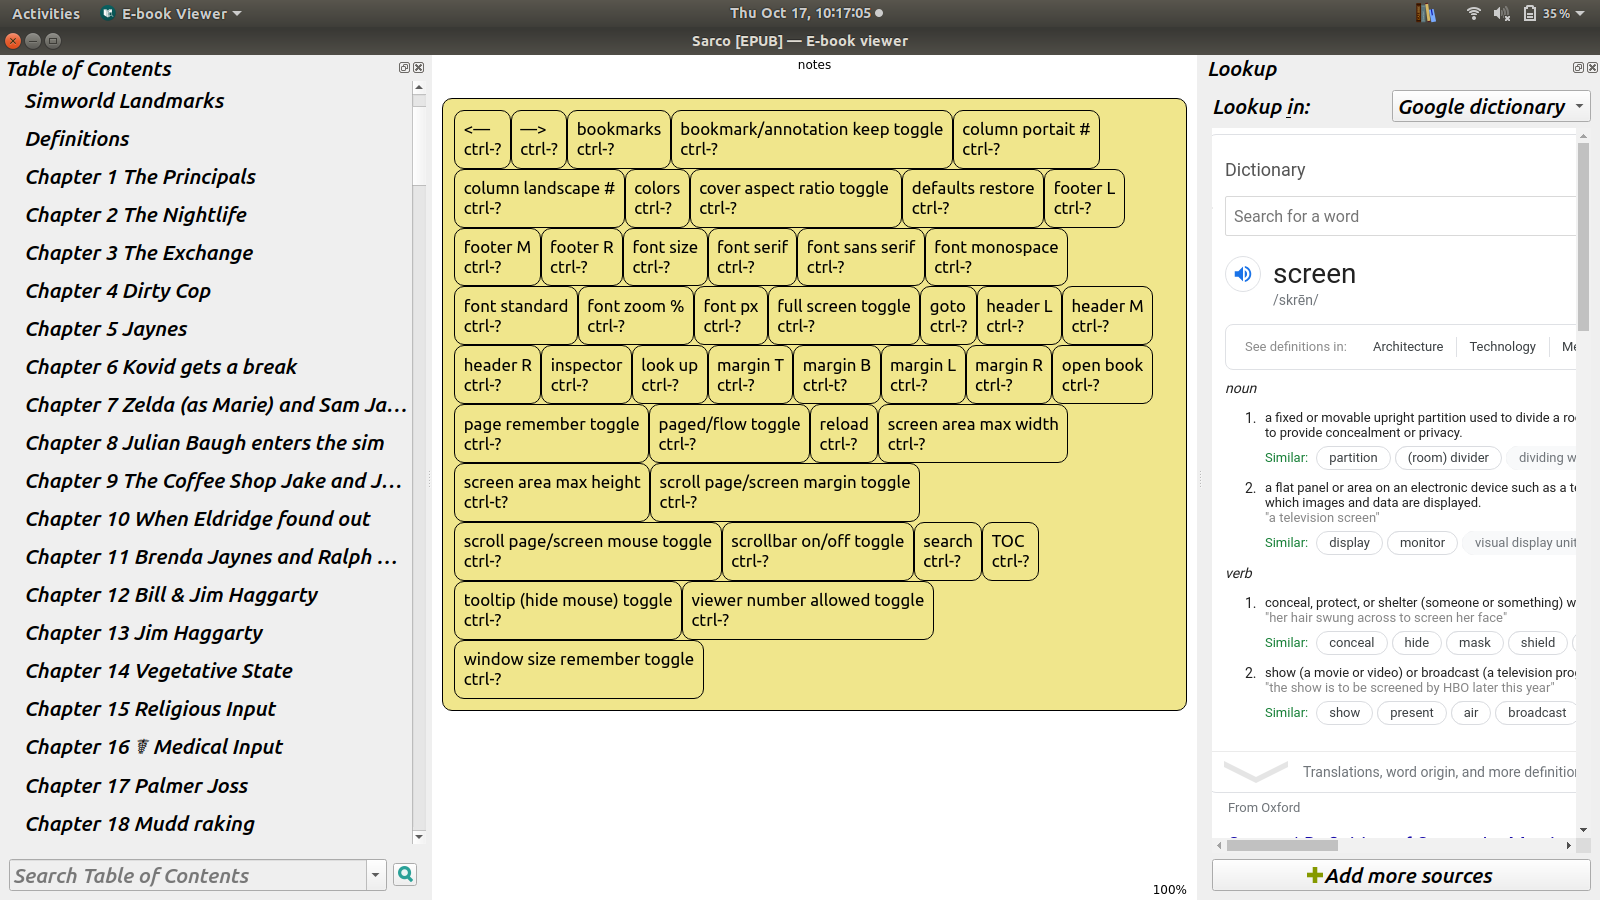Image resolution: width=1600 pixels, height=900 pixels.
Task: Click the "partition" similar word chip
Action: 1353,458
